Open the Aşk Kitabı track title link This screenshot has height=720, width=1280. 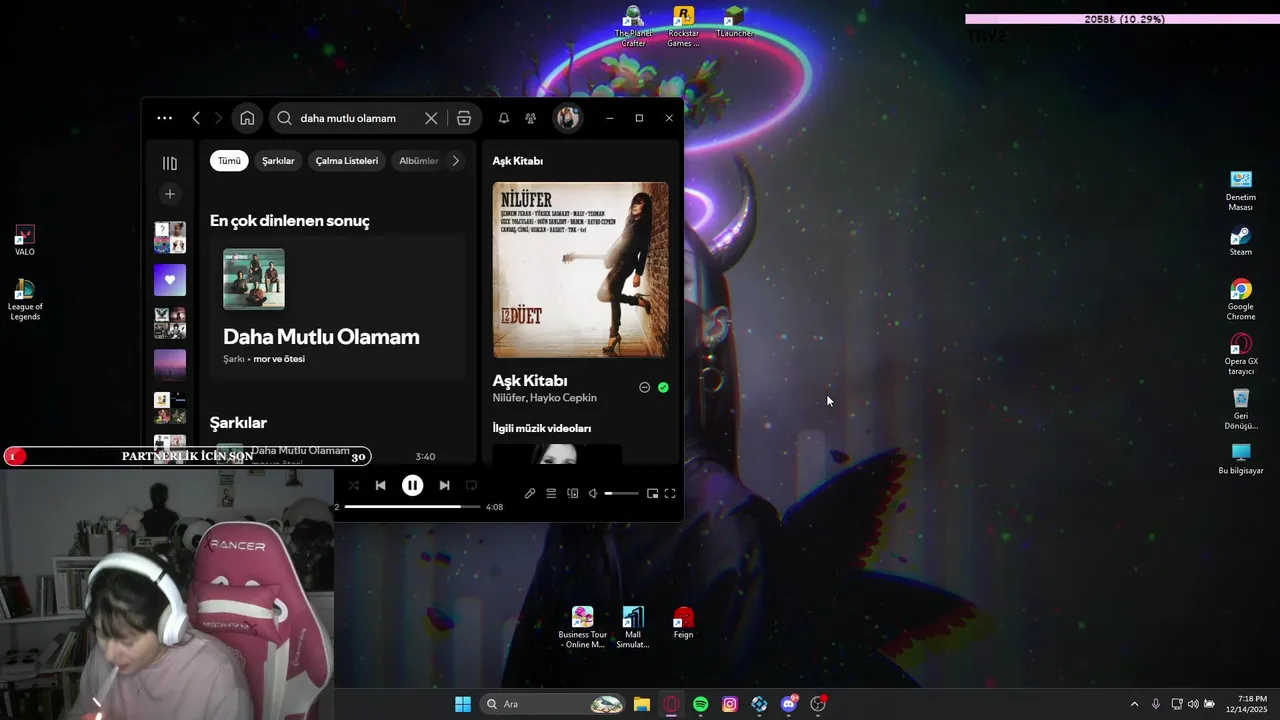tap(530, 381)
